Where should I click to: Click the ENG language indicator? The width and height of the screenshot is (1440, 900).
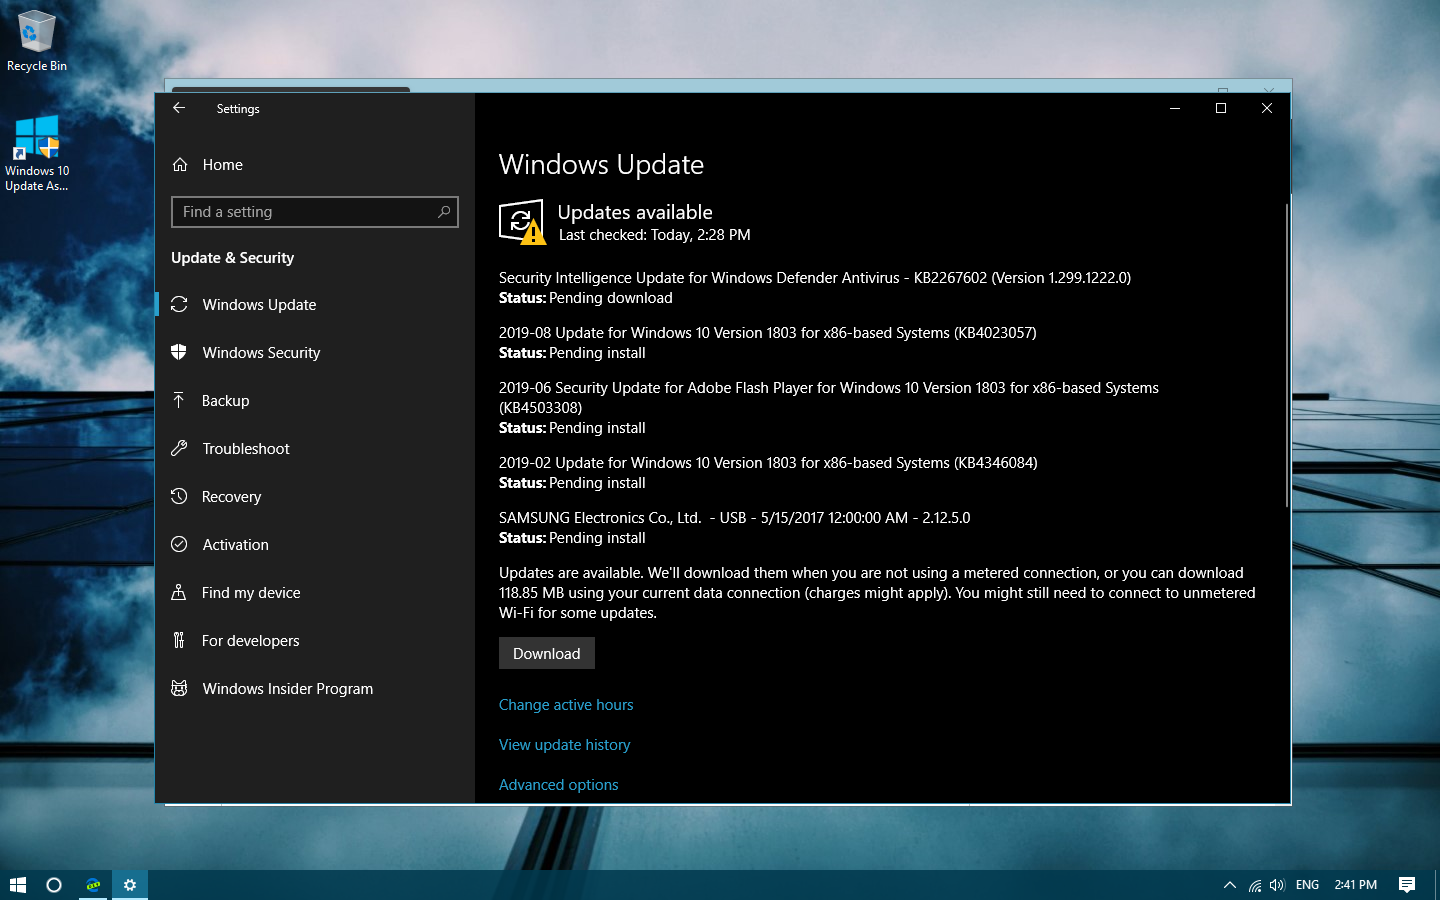1307,885
